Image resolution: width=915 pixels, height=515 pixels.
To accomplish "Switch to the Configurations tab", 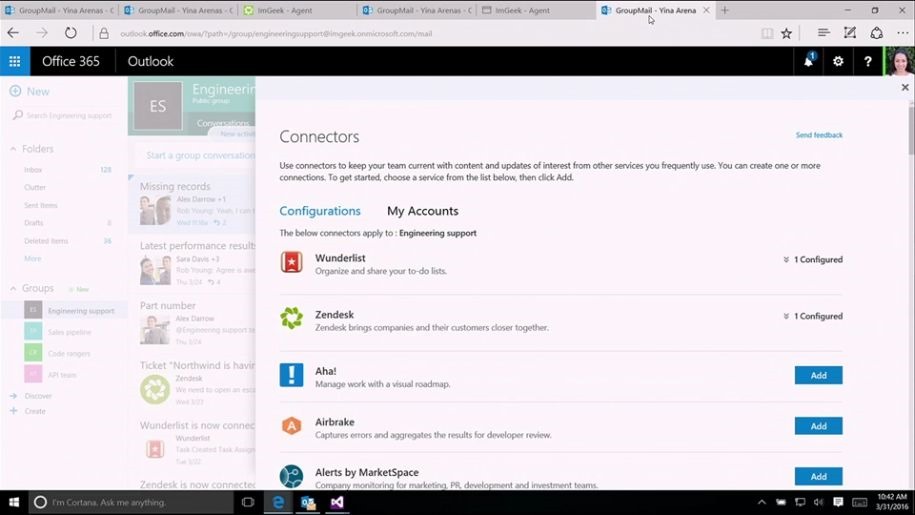I will pyautogui.click(x=320, y=211).
